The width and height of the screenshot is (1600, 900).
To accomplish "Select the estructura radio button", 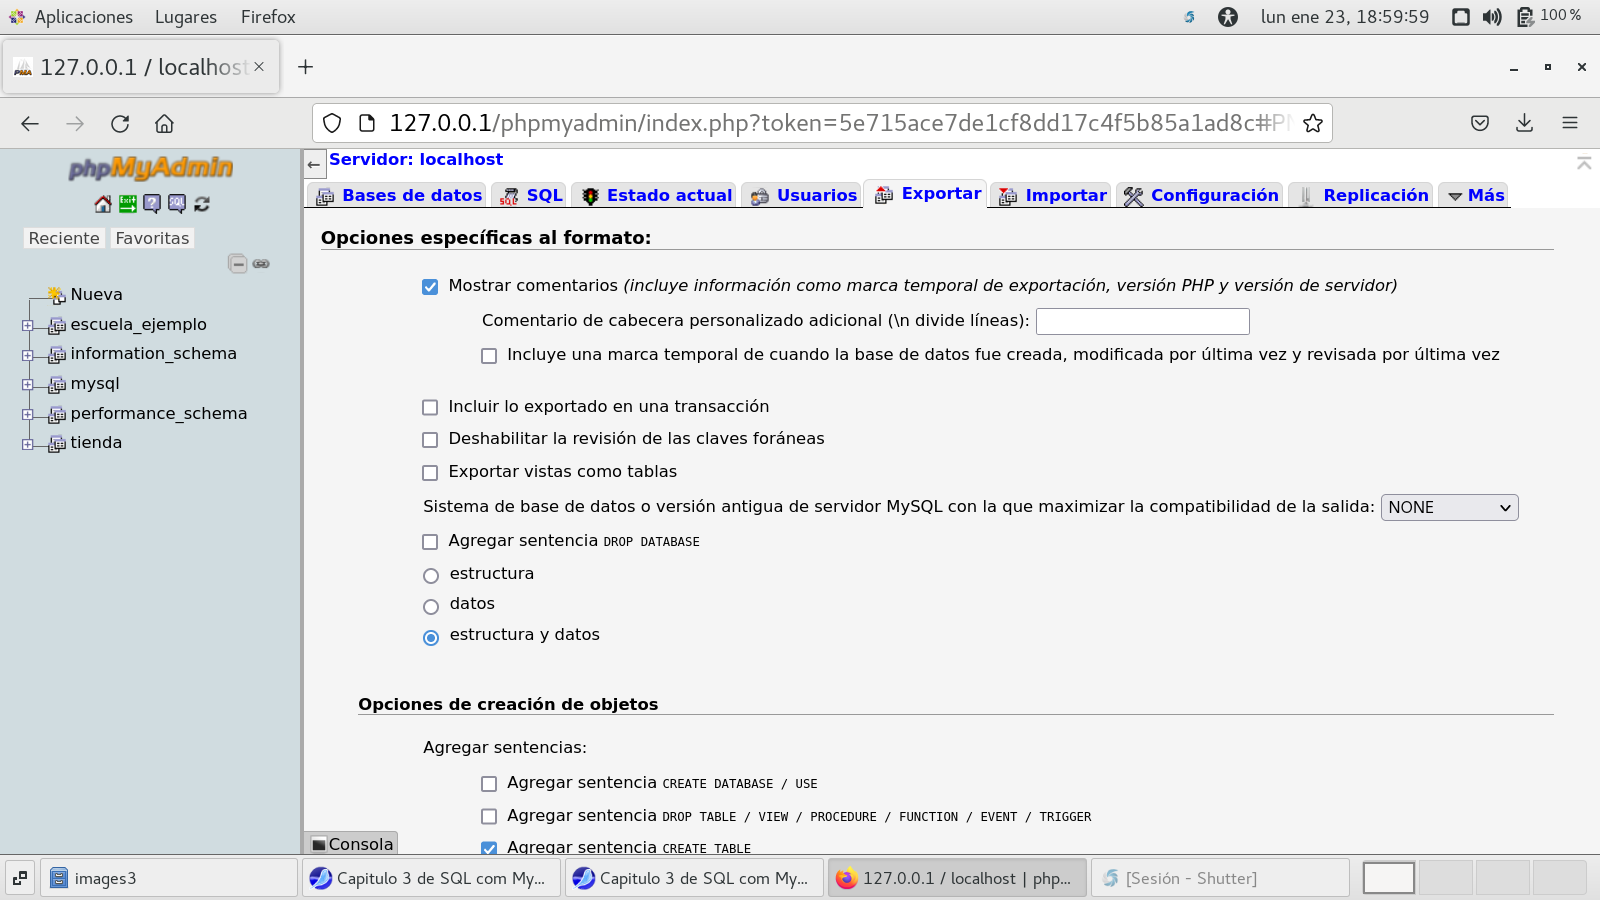I will point(431,576).
